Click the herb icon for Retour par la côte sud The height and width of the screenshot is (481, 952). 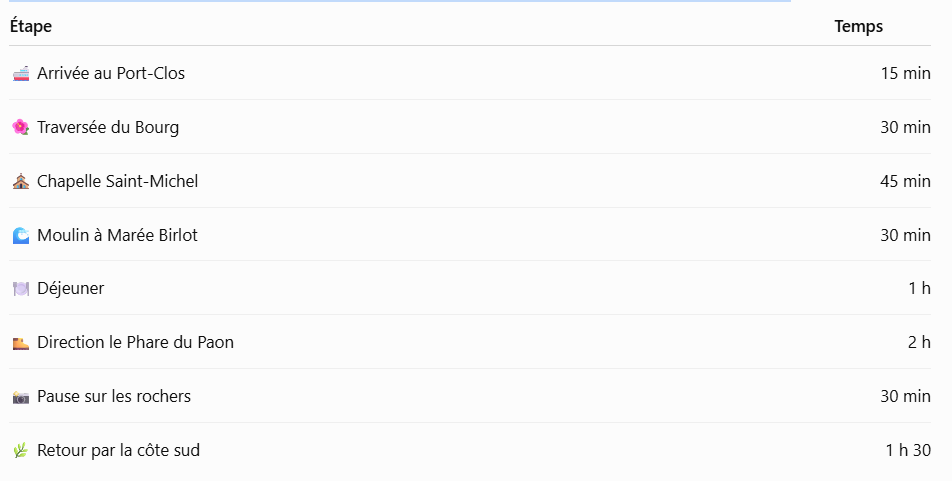coord(21,451)
